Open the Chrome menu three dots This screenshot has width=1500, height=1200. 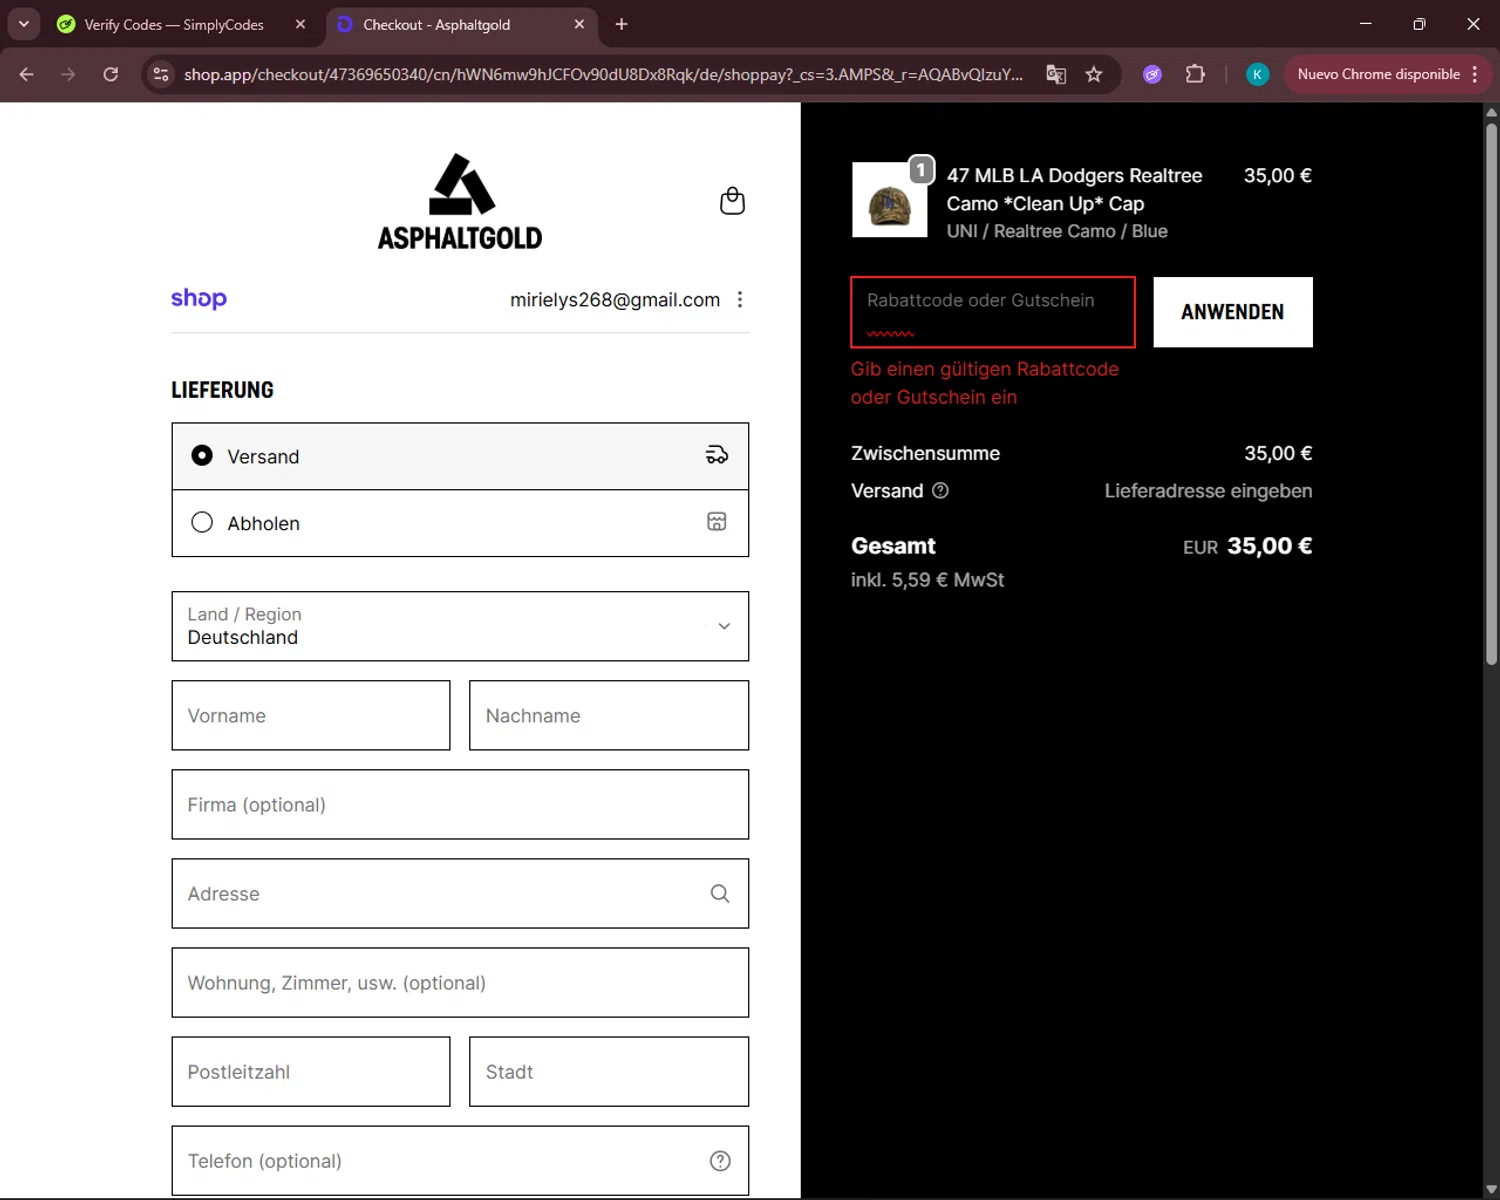coord(1475,74)
